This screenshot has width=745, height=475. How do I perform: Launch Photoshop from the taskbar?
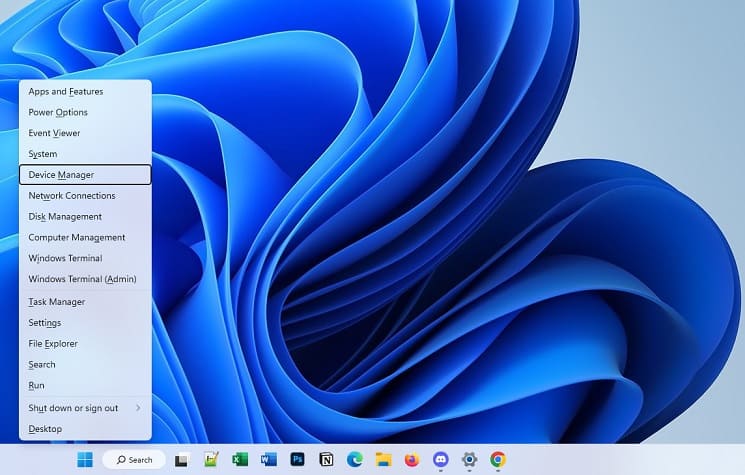point(297,459)
